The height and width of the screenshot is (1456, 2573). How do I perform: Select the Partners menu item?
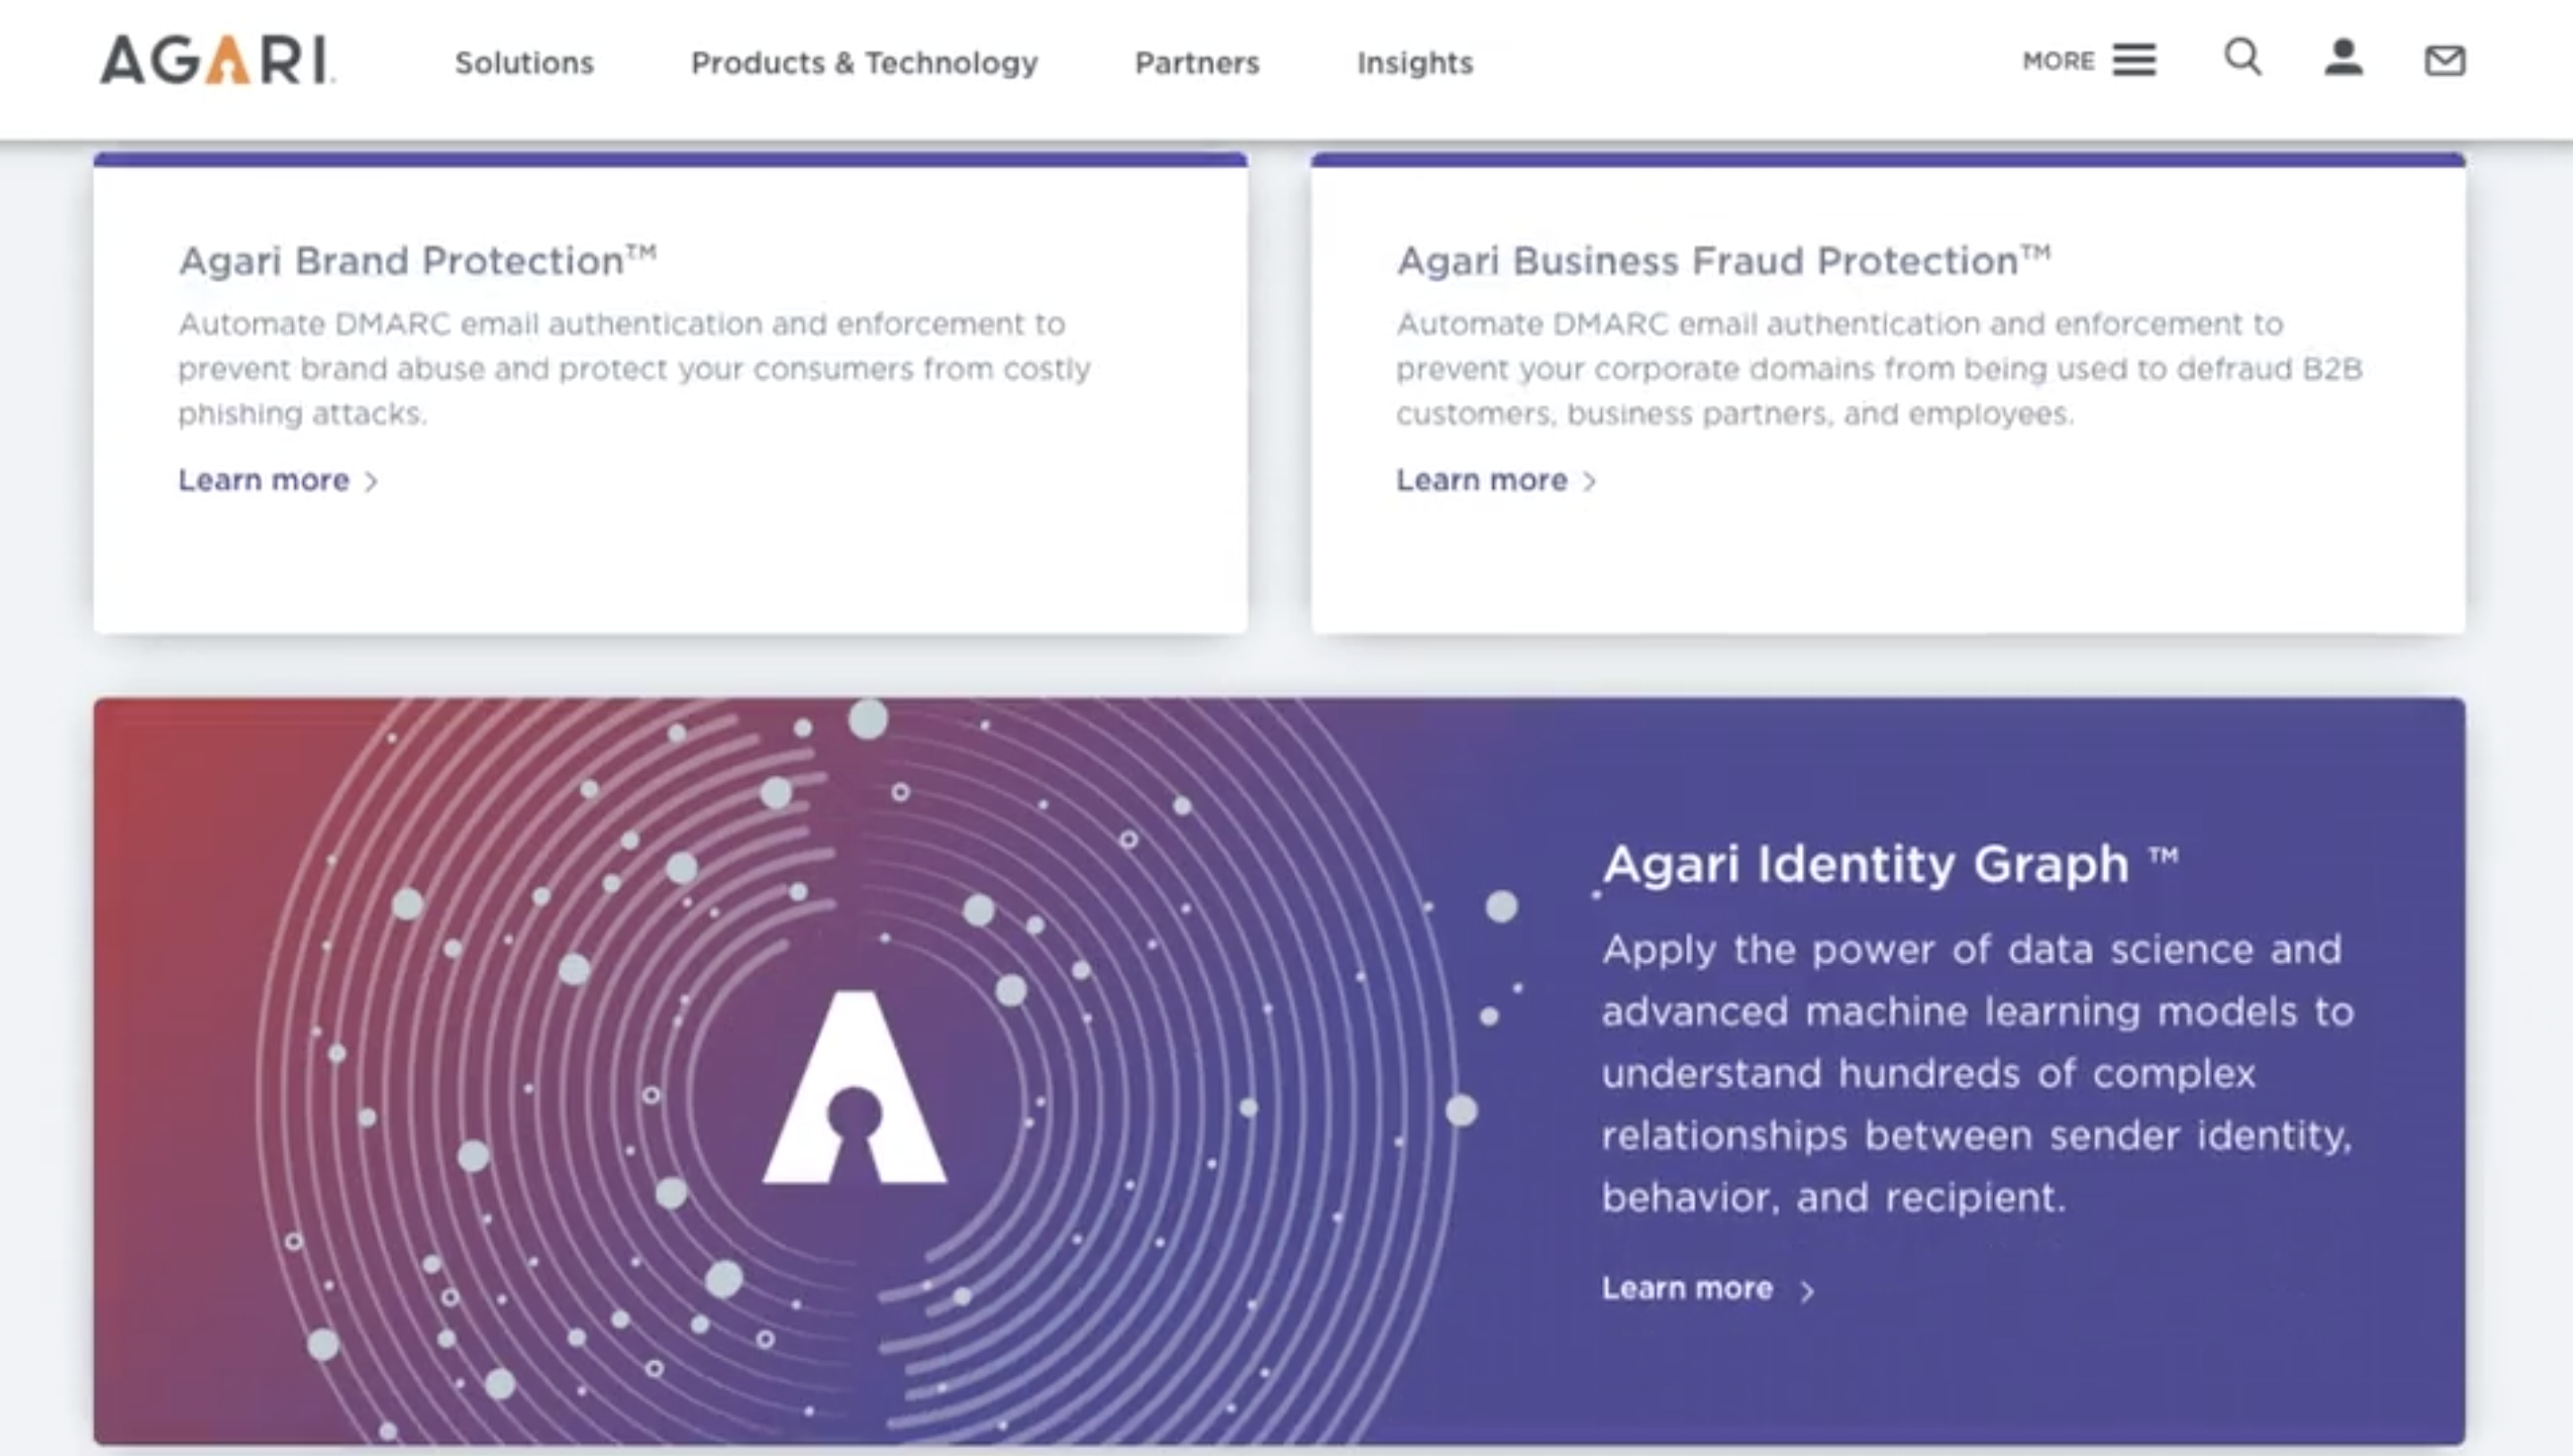tap(1197, 63)
